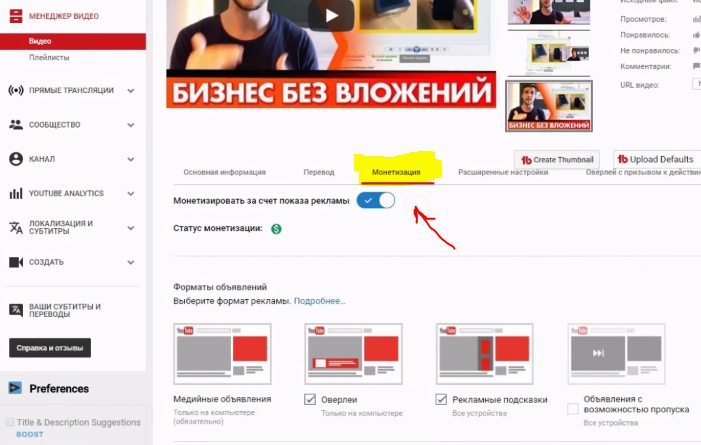
Task: Open Оверлей с призывом к действию tab
Action: 643,172
